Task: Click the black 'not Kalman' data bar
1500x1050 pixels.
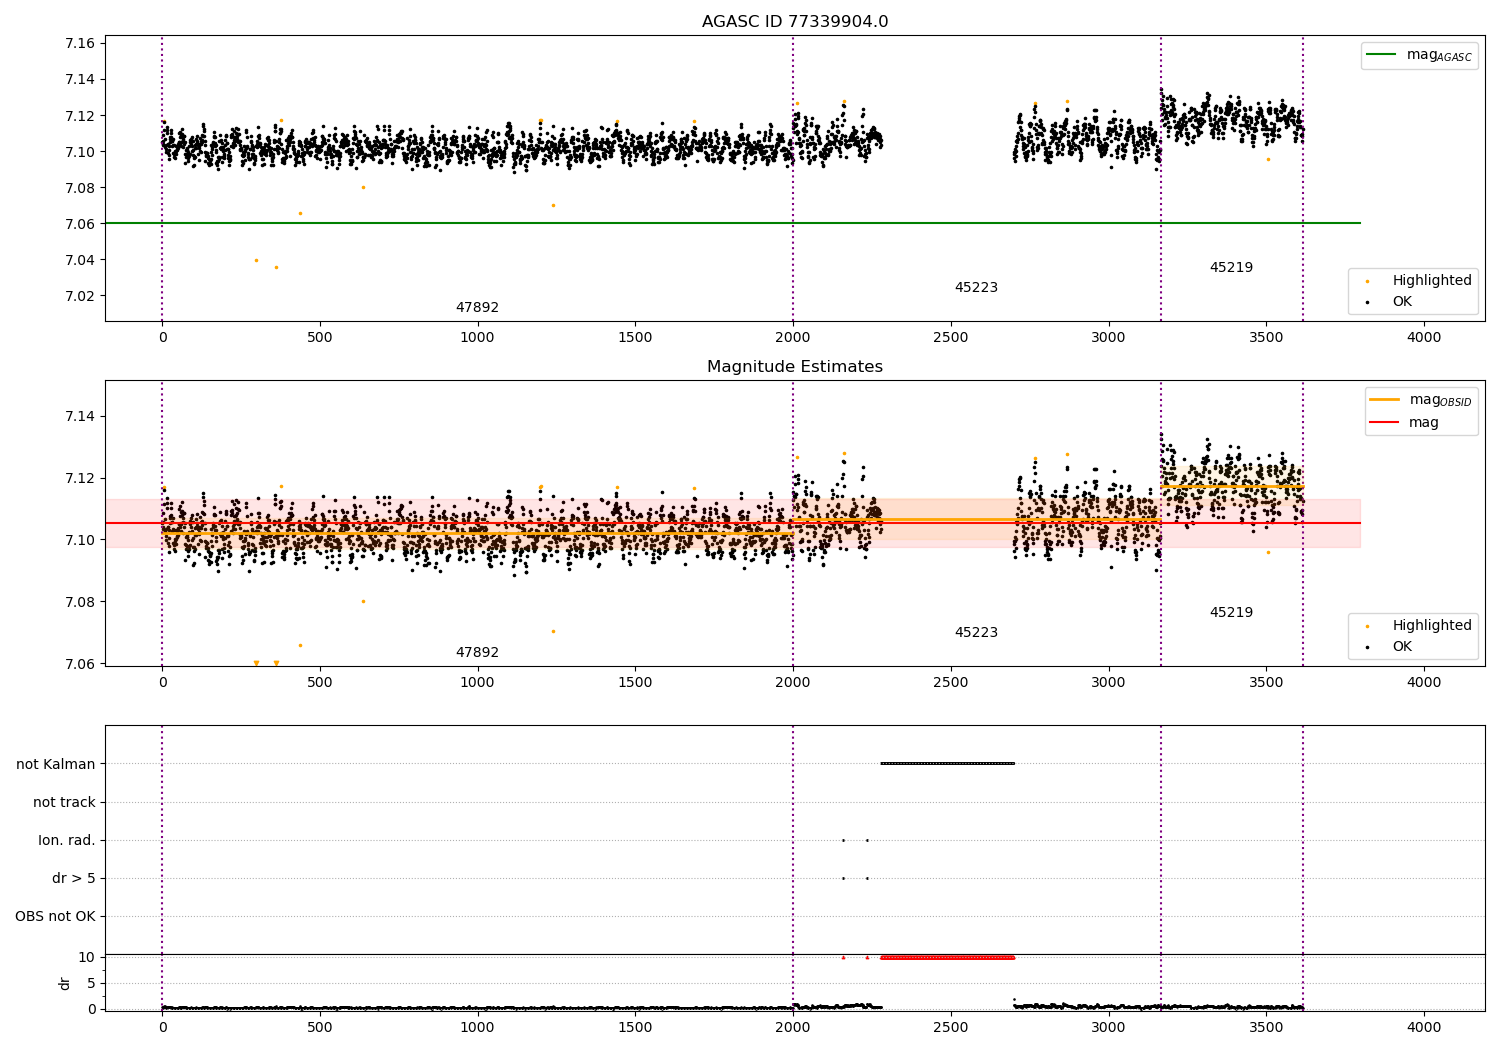Action: [x=947, y=764]
